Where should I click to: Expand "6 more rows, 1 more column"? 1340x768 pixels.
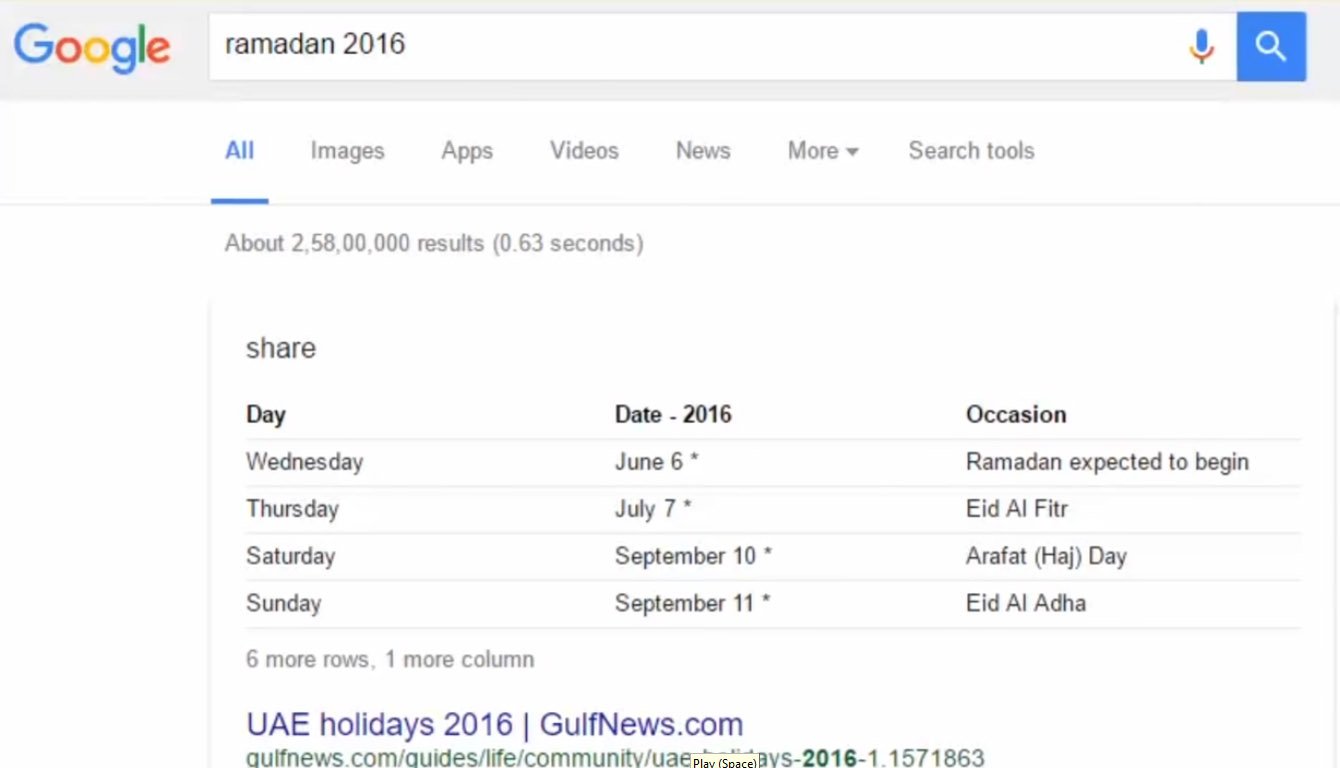(x=390, y=659)
